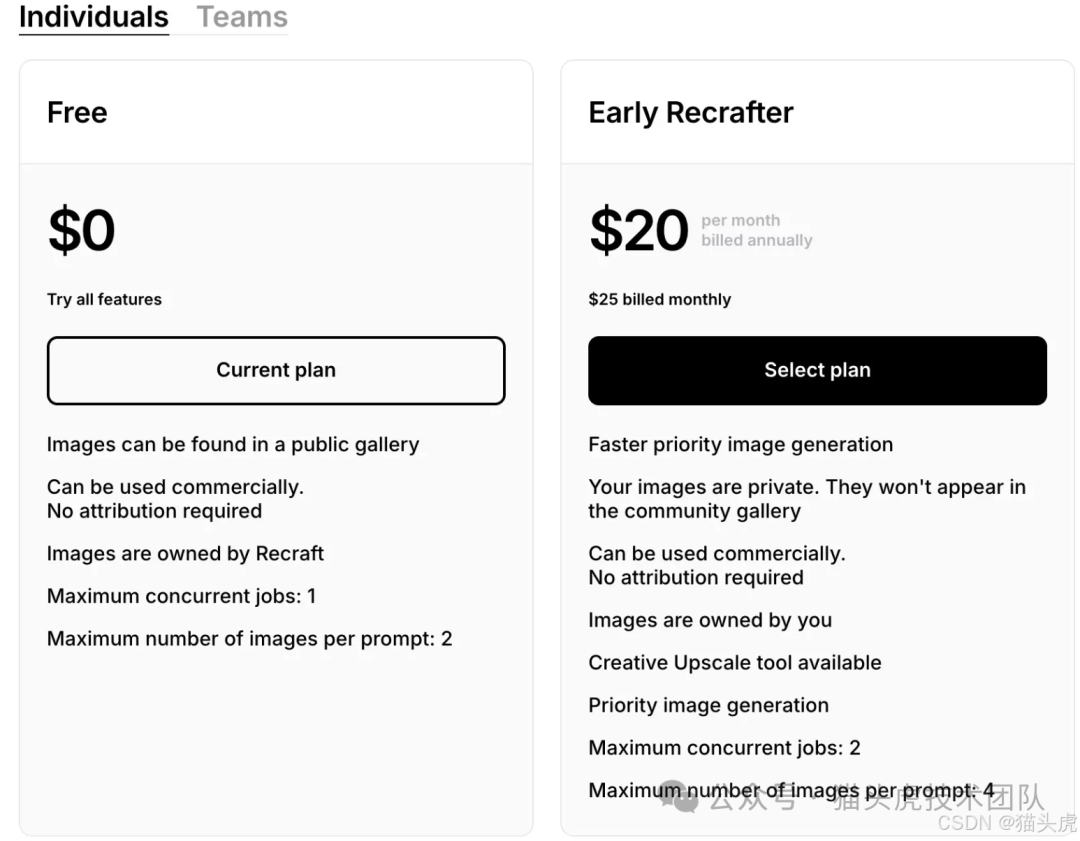This screenshot has width=1080, height=841.
Task: Click 'Images are owned by Recraft' line
Action: [x=185, y=553]
